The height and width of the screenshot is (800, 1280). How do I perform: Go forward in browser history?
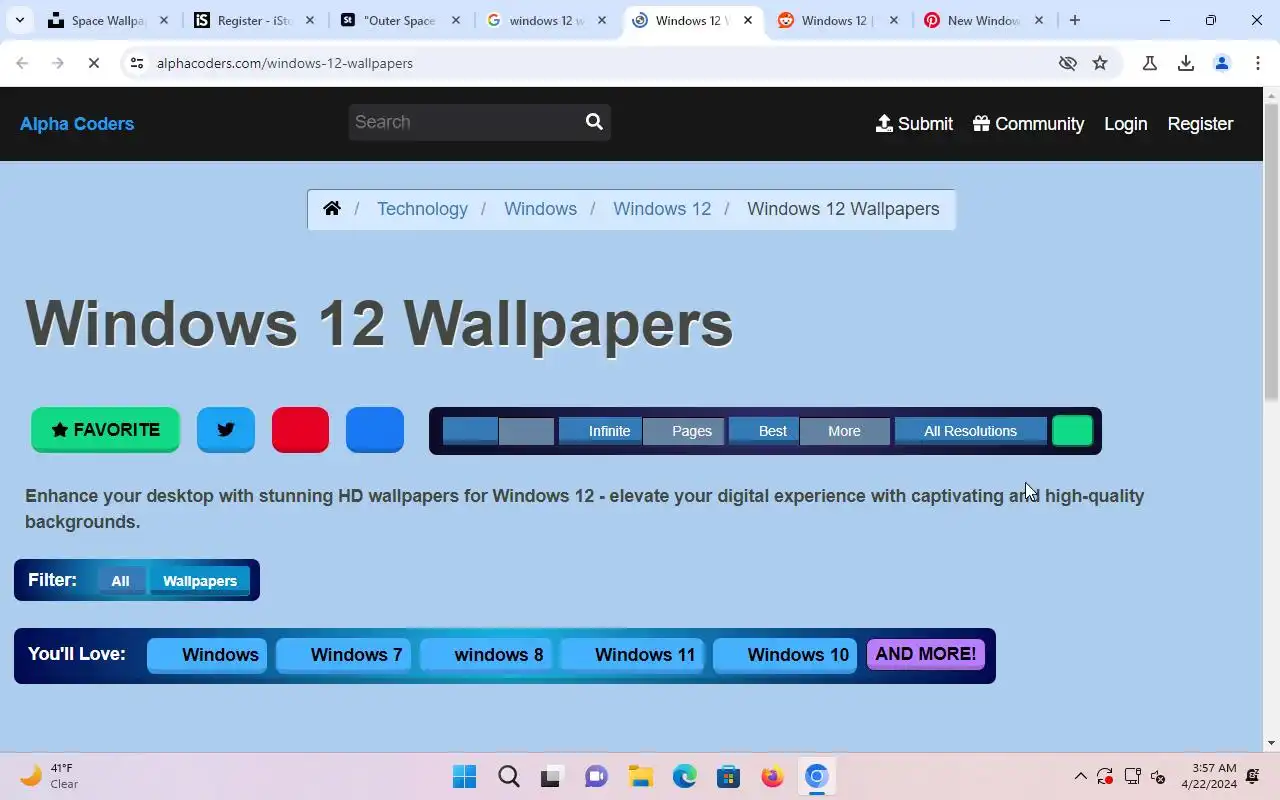(x=58, y=63)
